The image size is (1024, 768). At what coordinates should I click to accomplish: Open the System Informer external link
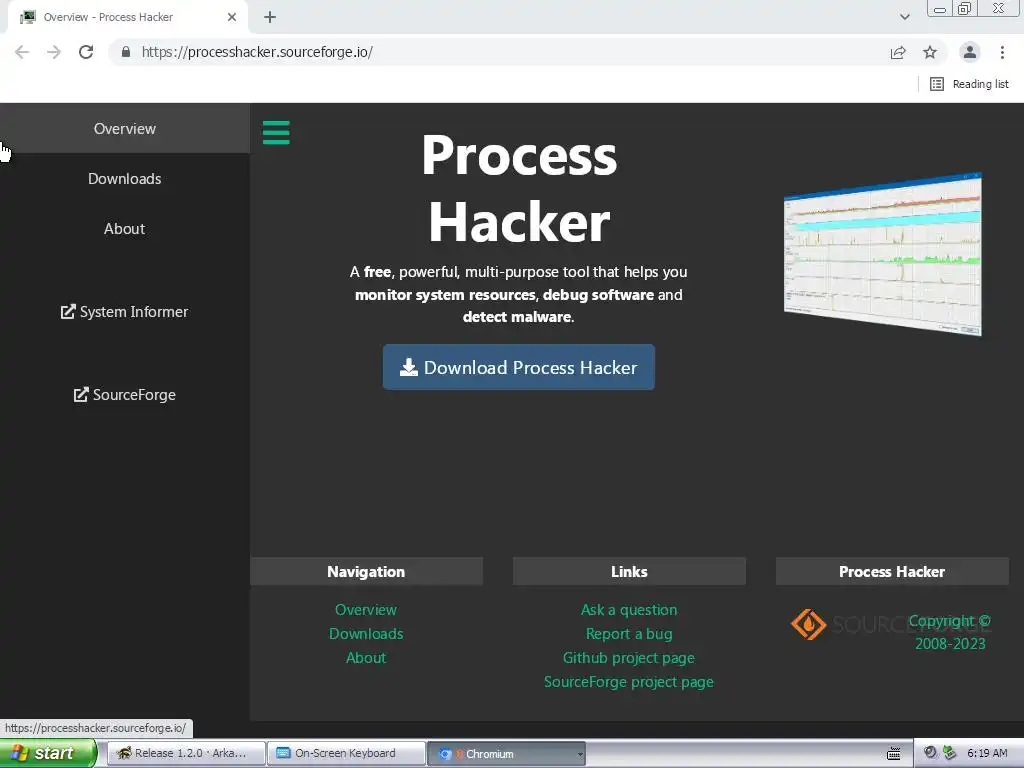coord(125,312)
